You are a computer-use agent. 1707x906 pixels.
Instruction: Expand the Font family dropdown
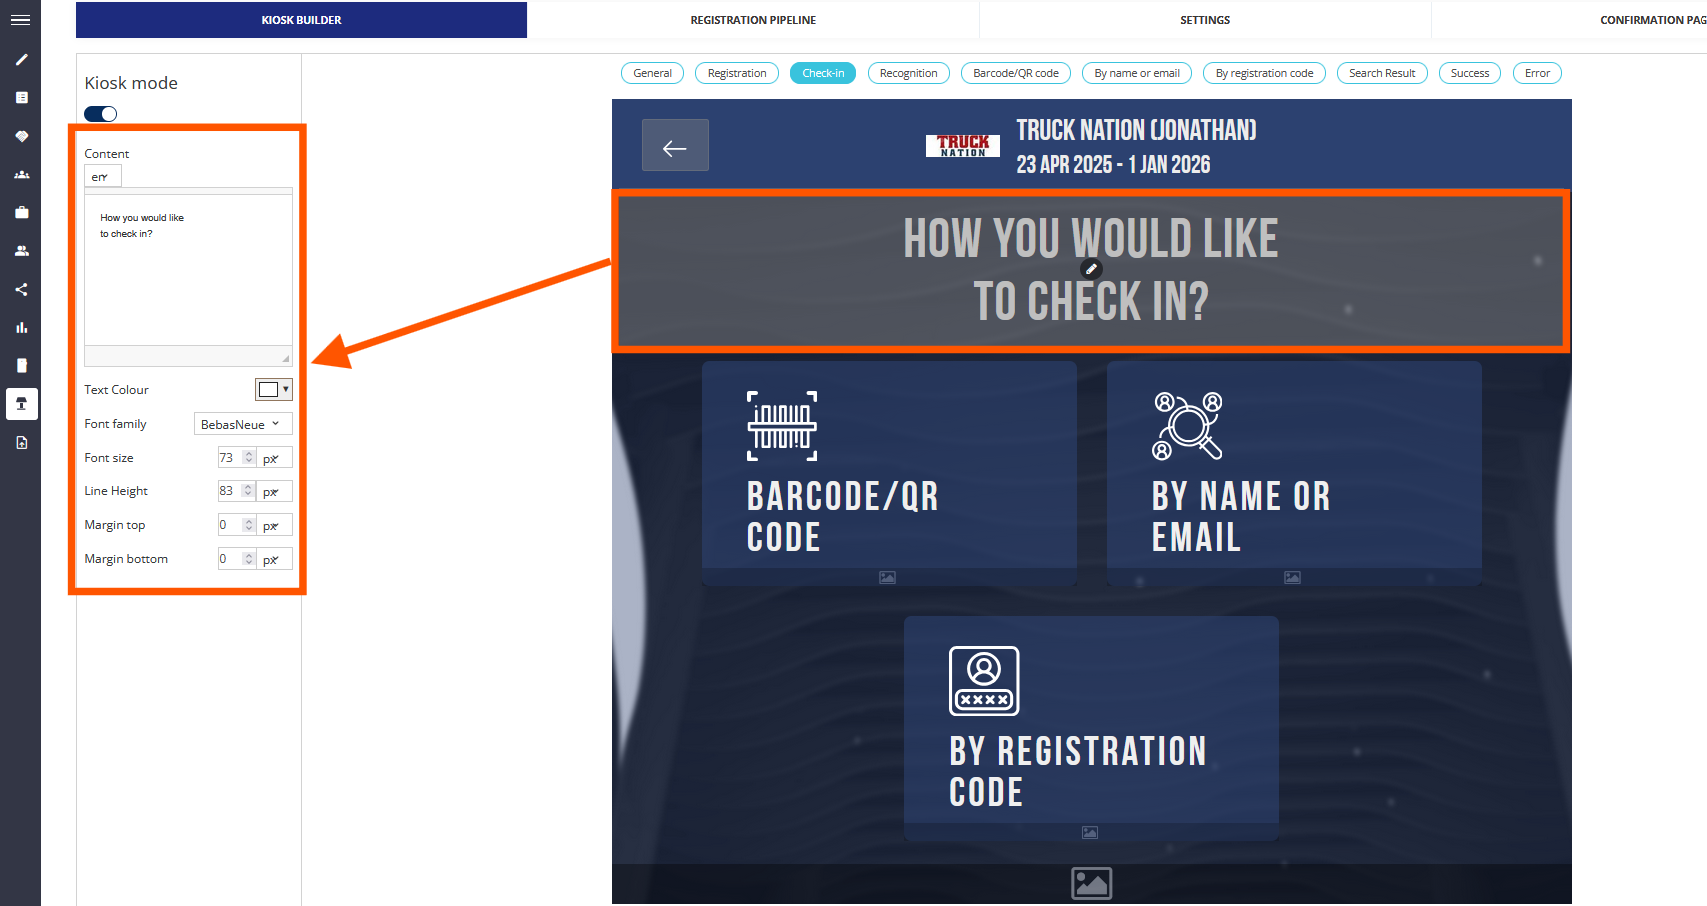tap(242, 424)
